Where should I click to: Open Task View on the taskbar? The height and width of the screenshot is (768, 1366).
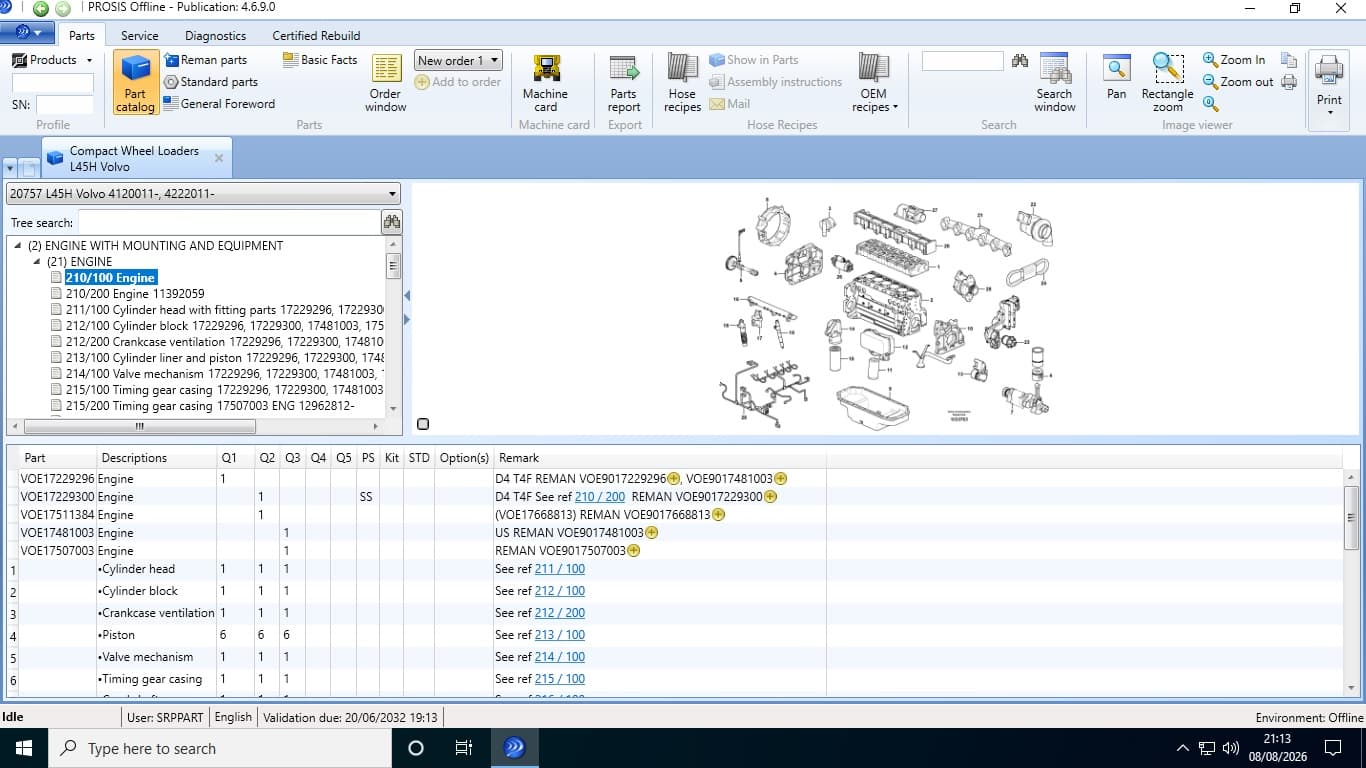pos(464,748)
